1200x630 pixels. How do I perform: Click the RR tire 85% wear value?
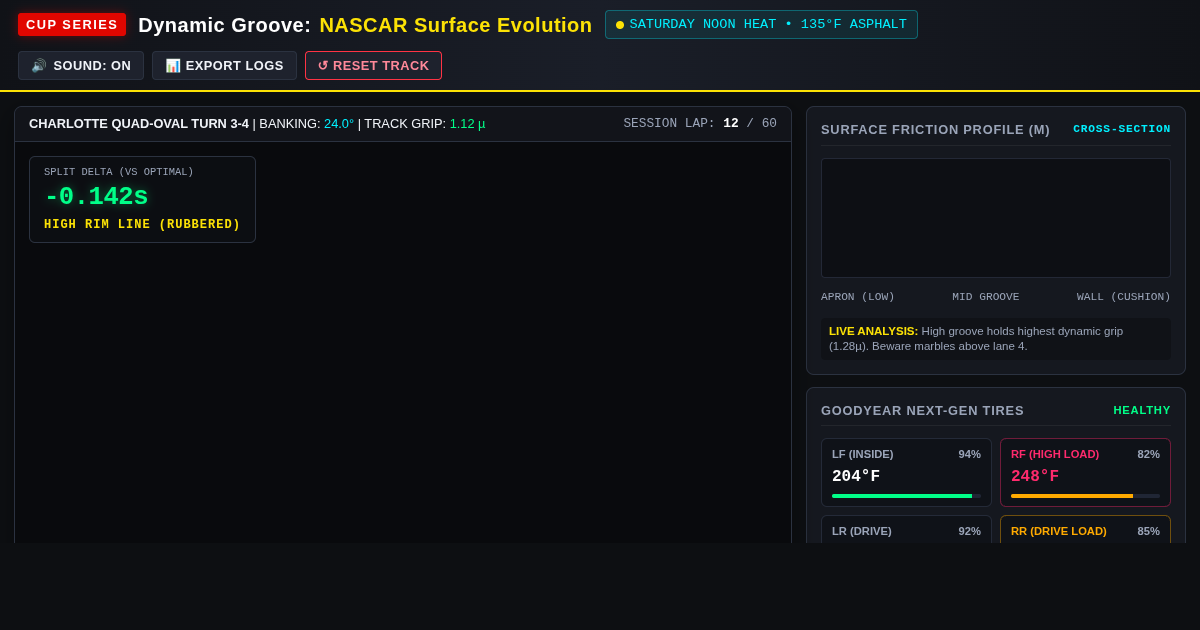(1148, 531)
